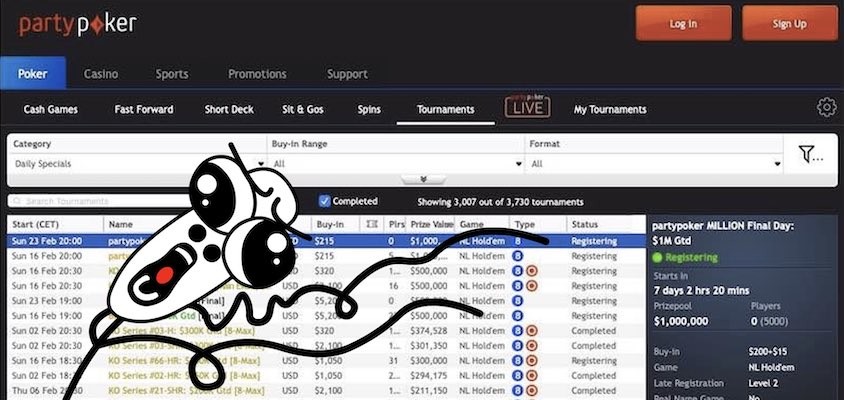Click "KO Series #66-HR" tournament name
Image resolution: width=844 pixels, height=400 pixels.
click(145, 361)
